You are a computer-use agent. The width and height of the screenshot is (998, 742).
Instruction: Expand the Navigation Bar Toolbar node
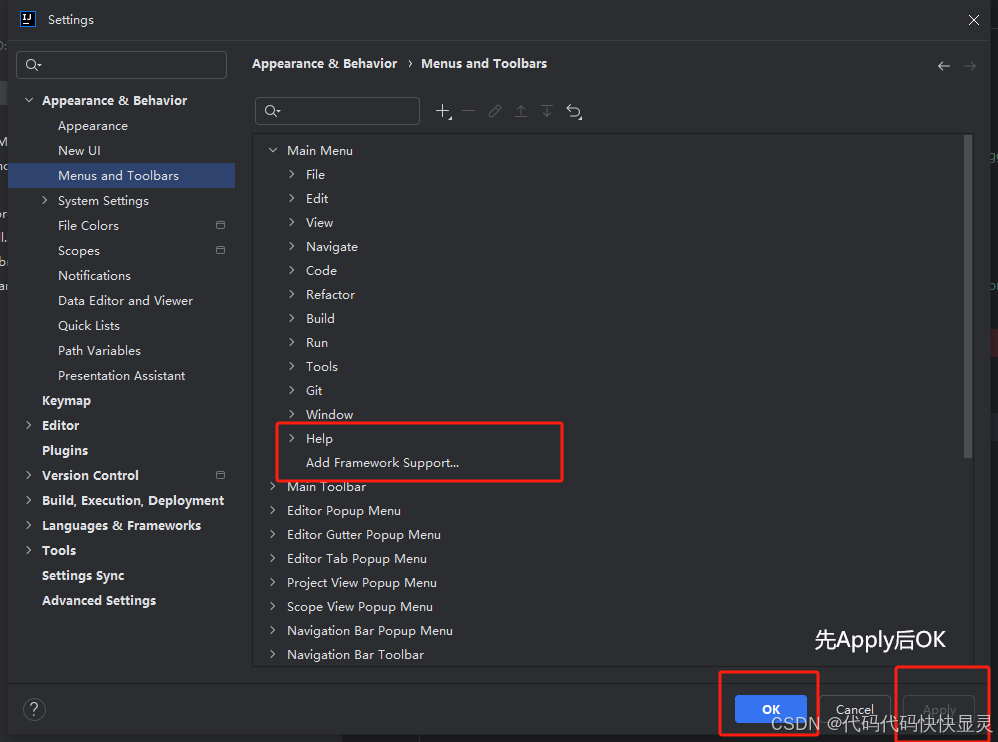click(273, 654)
